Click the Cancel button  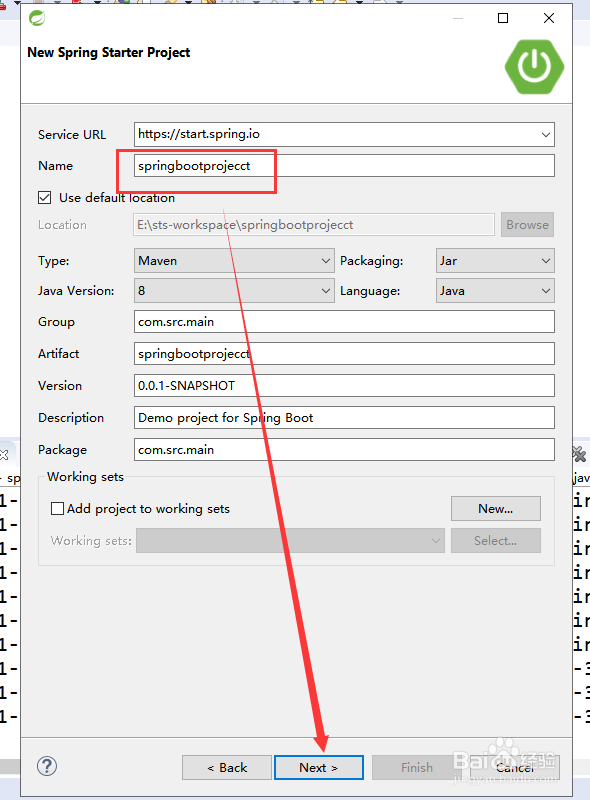pyautogui.click(x=514, y=767)
